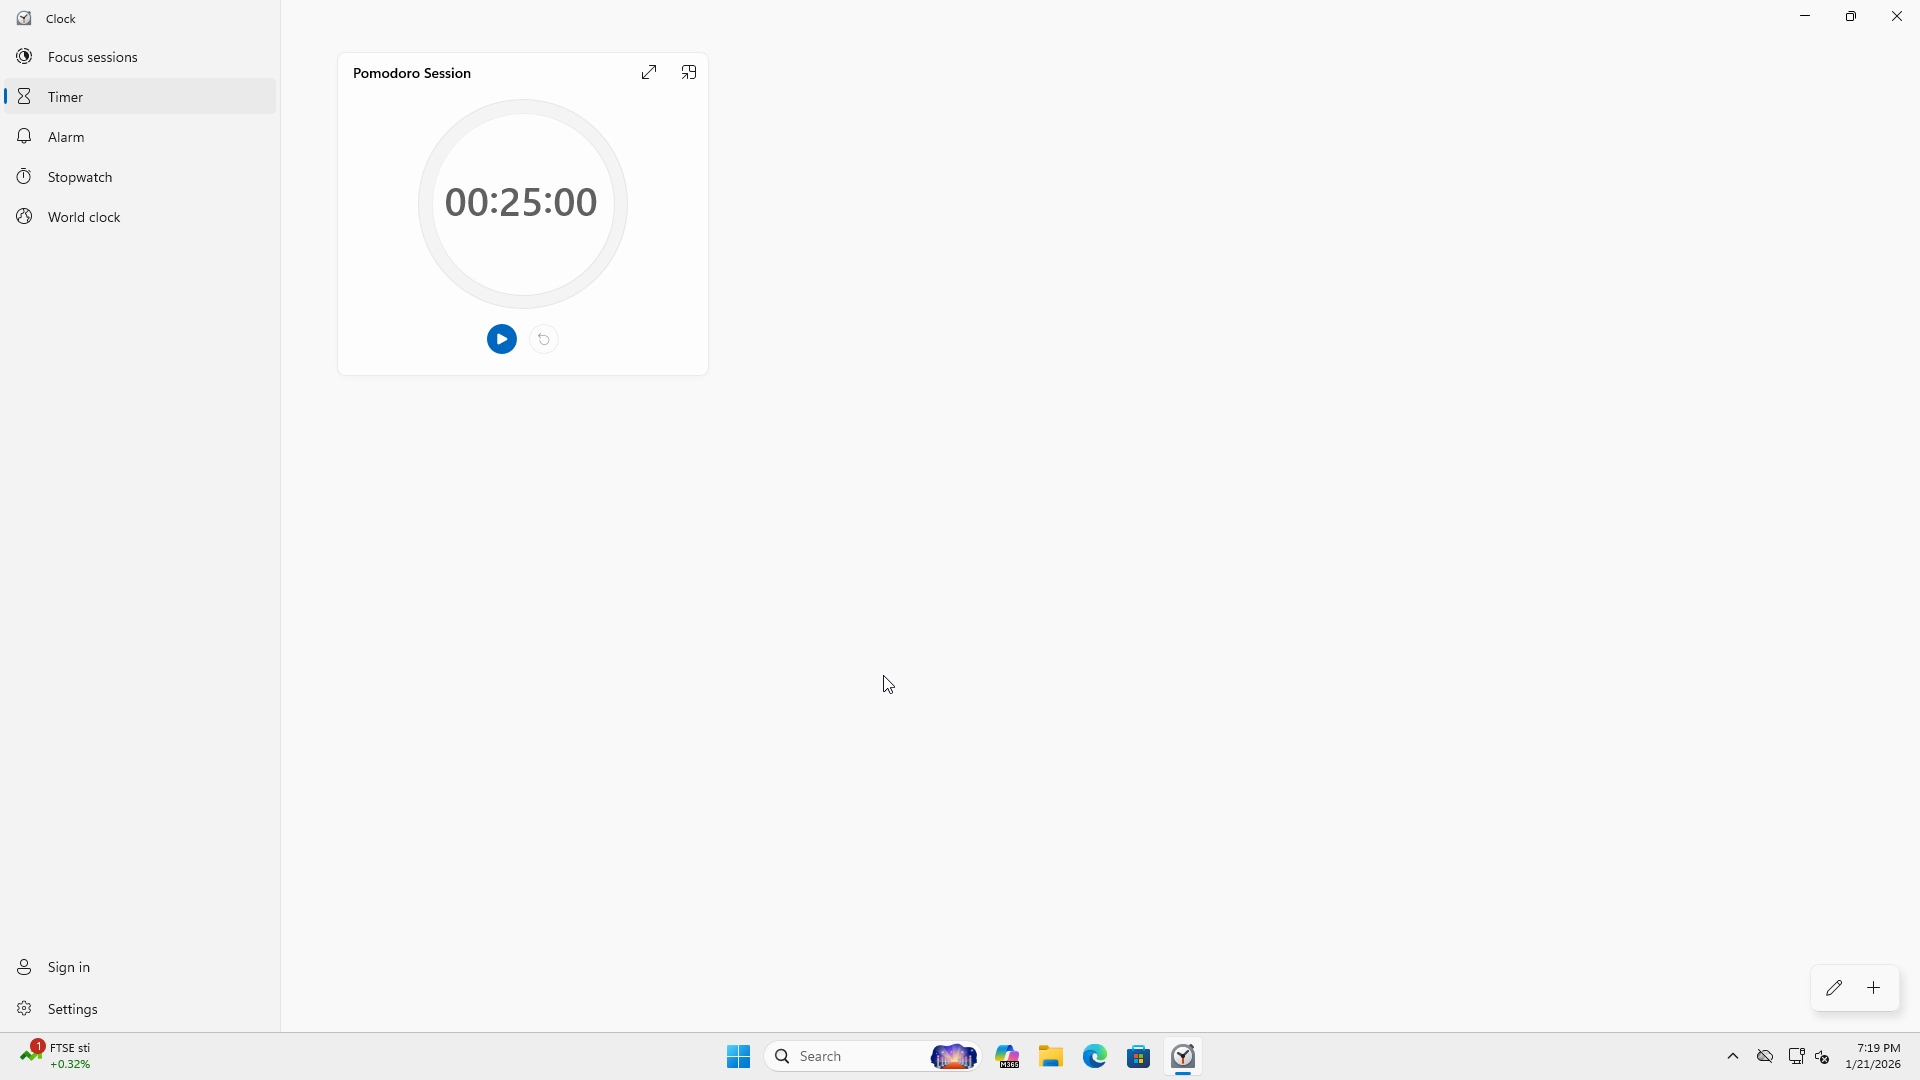The image size is (1920, 1080).
Task: Open Clock app Settings
Action: (72, 1009)
